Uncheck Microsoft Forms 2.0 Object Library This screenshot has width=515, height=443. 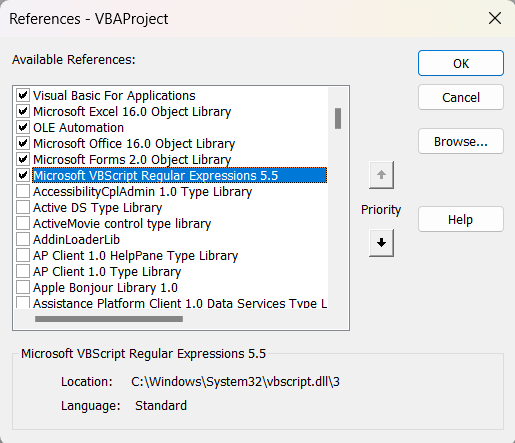(23, 160)
